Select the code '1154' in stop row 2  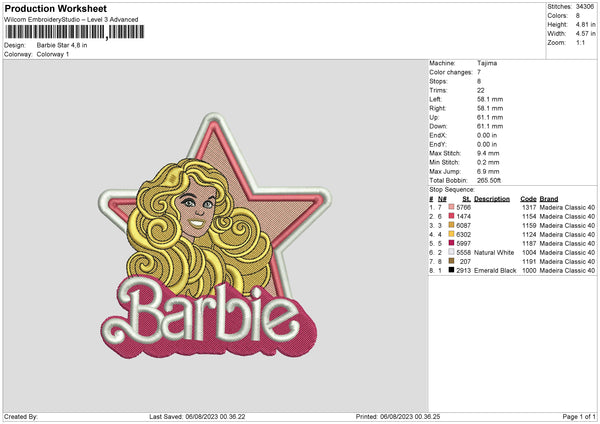click(529, 217)
